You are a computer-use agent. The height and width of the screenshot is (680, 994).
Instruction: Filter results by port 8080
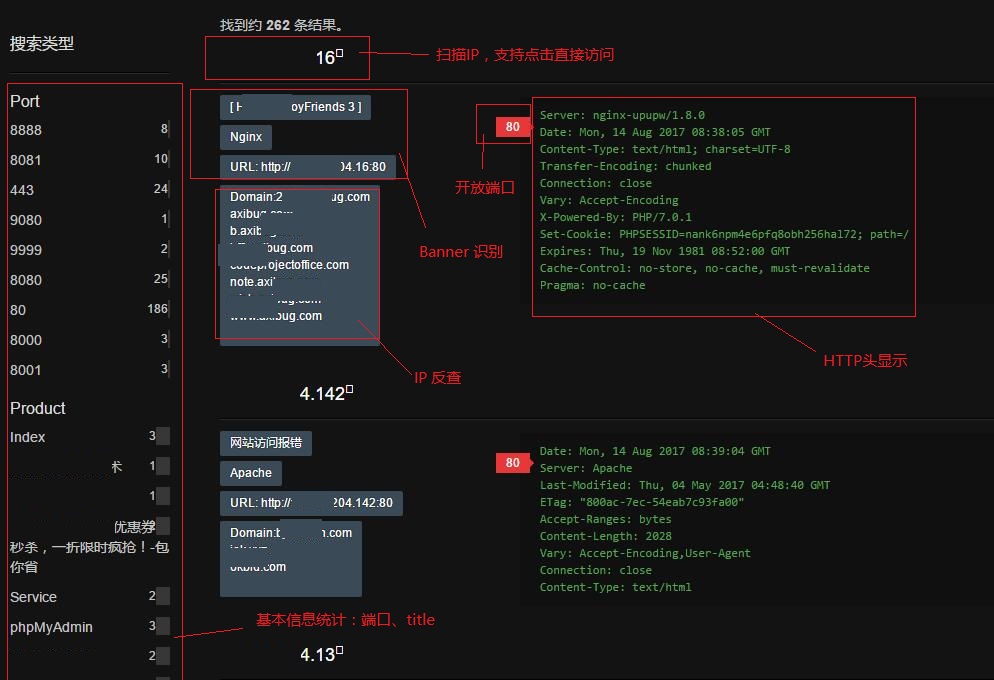[26, 280]
